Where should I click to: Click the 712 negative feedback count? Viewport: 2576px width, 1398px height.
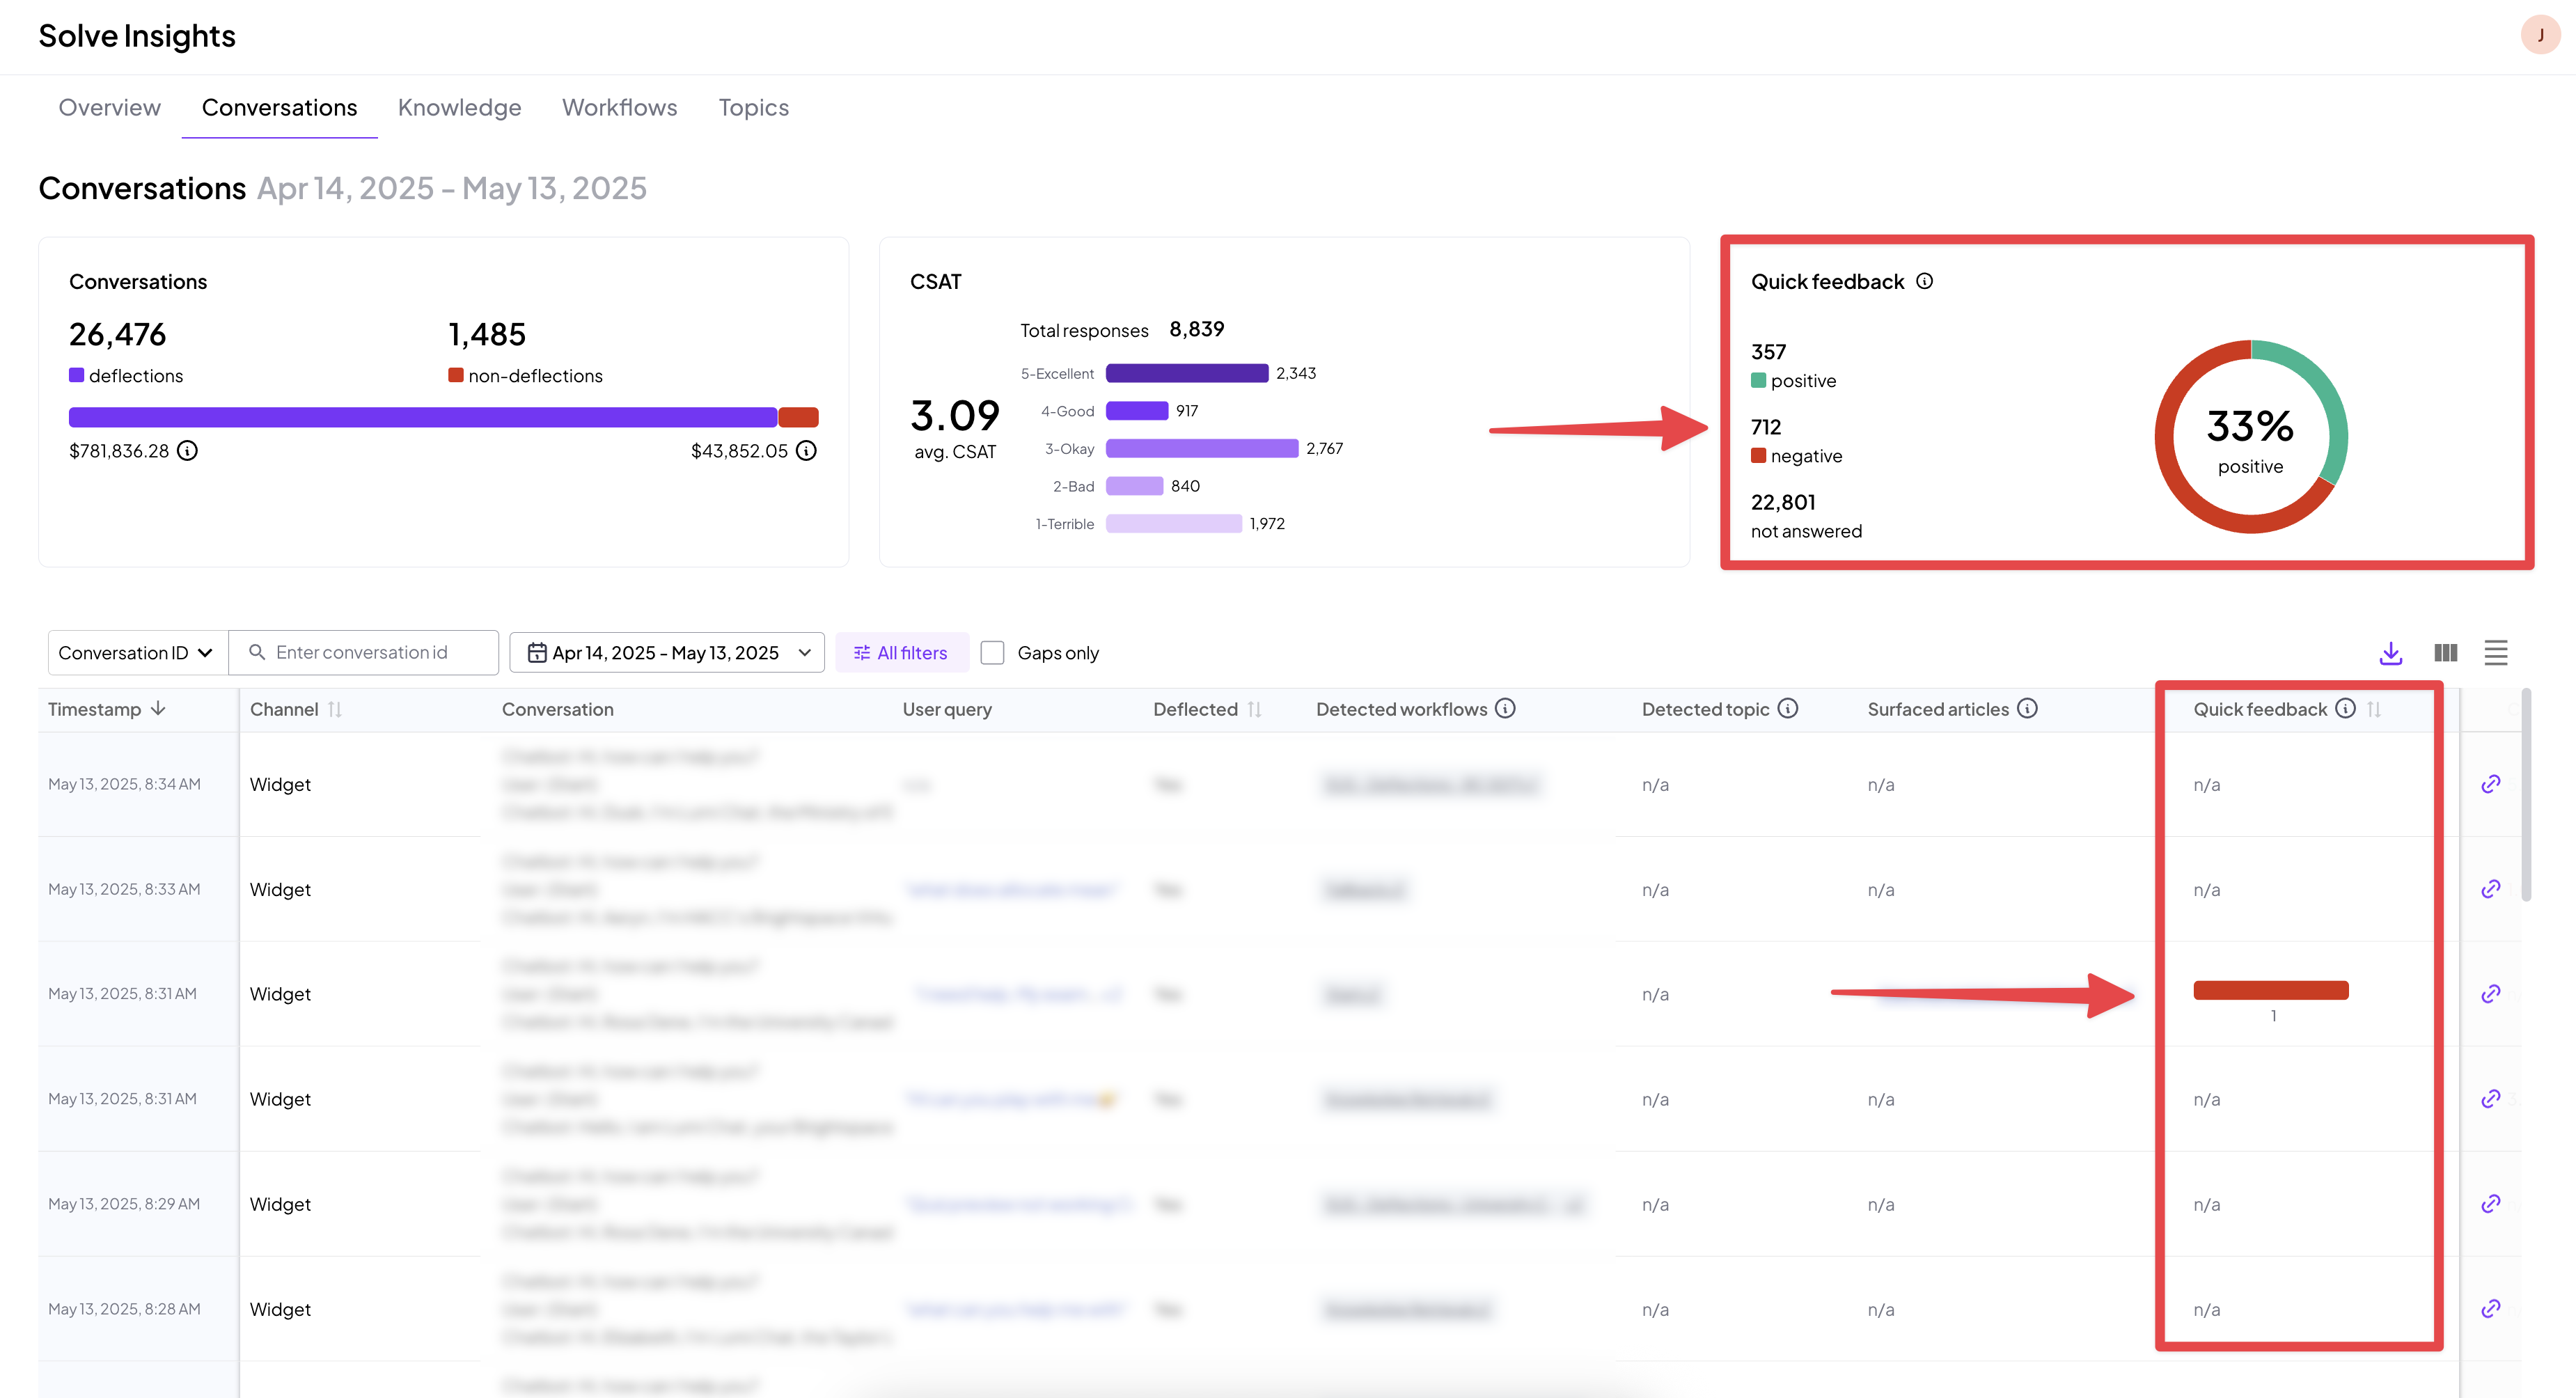tap(1766, 427)
